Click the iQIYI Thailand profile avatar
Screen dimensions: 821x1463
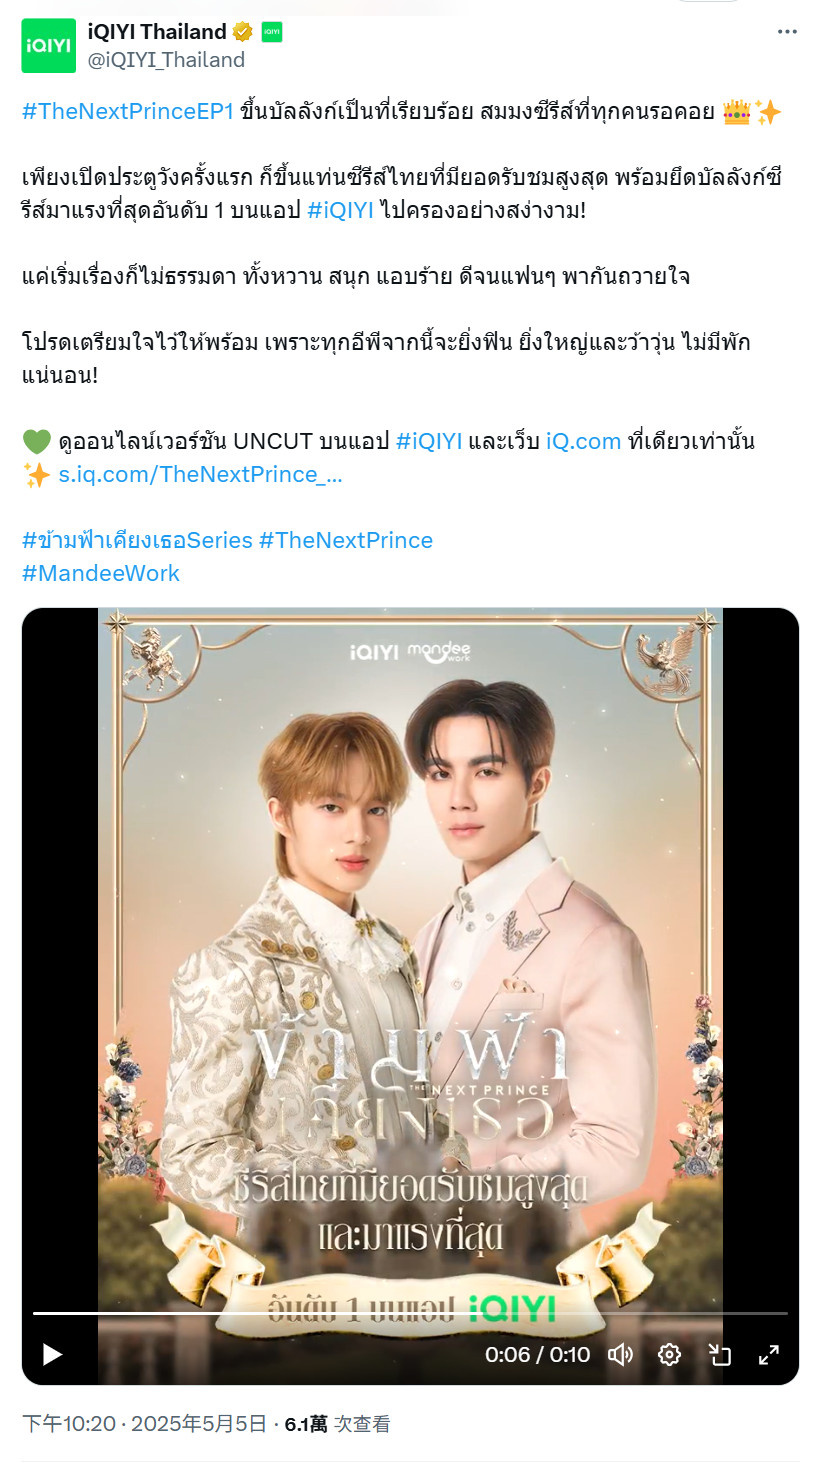click(x=49, y=45)
